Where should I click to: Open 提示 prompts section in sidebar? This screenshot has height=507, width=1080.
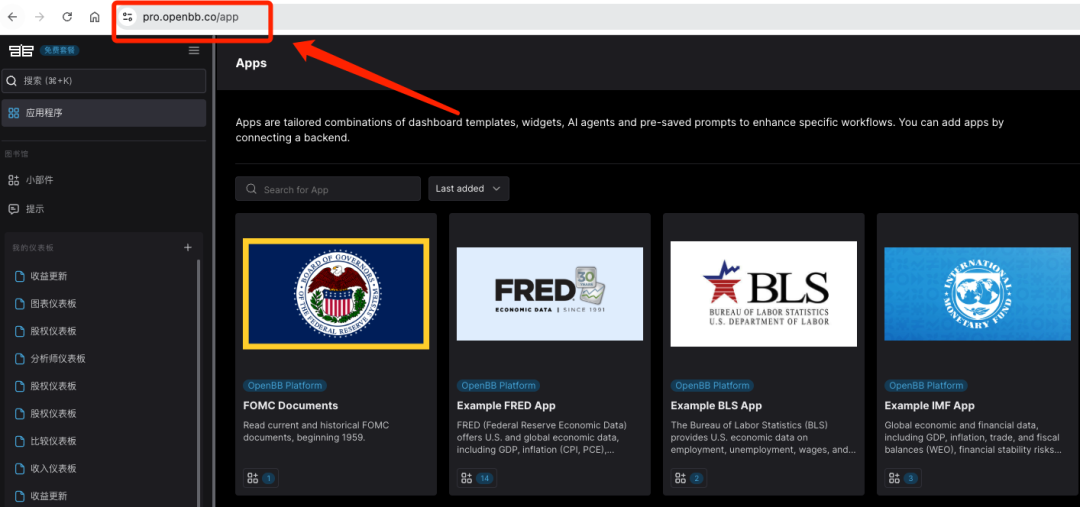[35, 209]
